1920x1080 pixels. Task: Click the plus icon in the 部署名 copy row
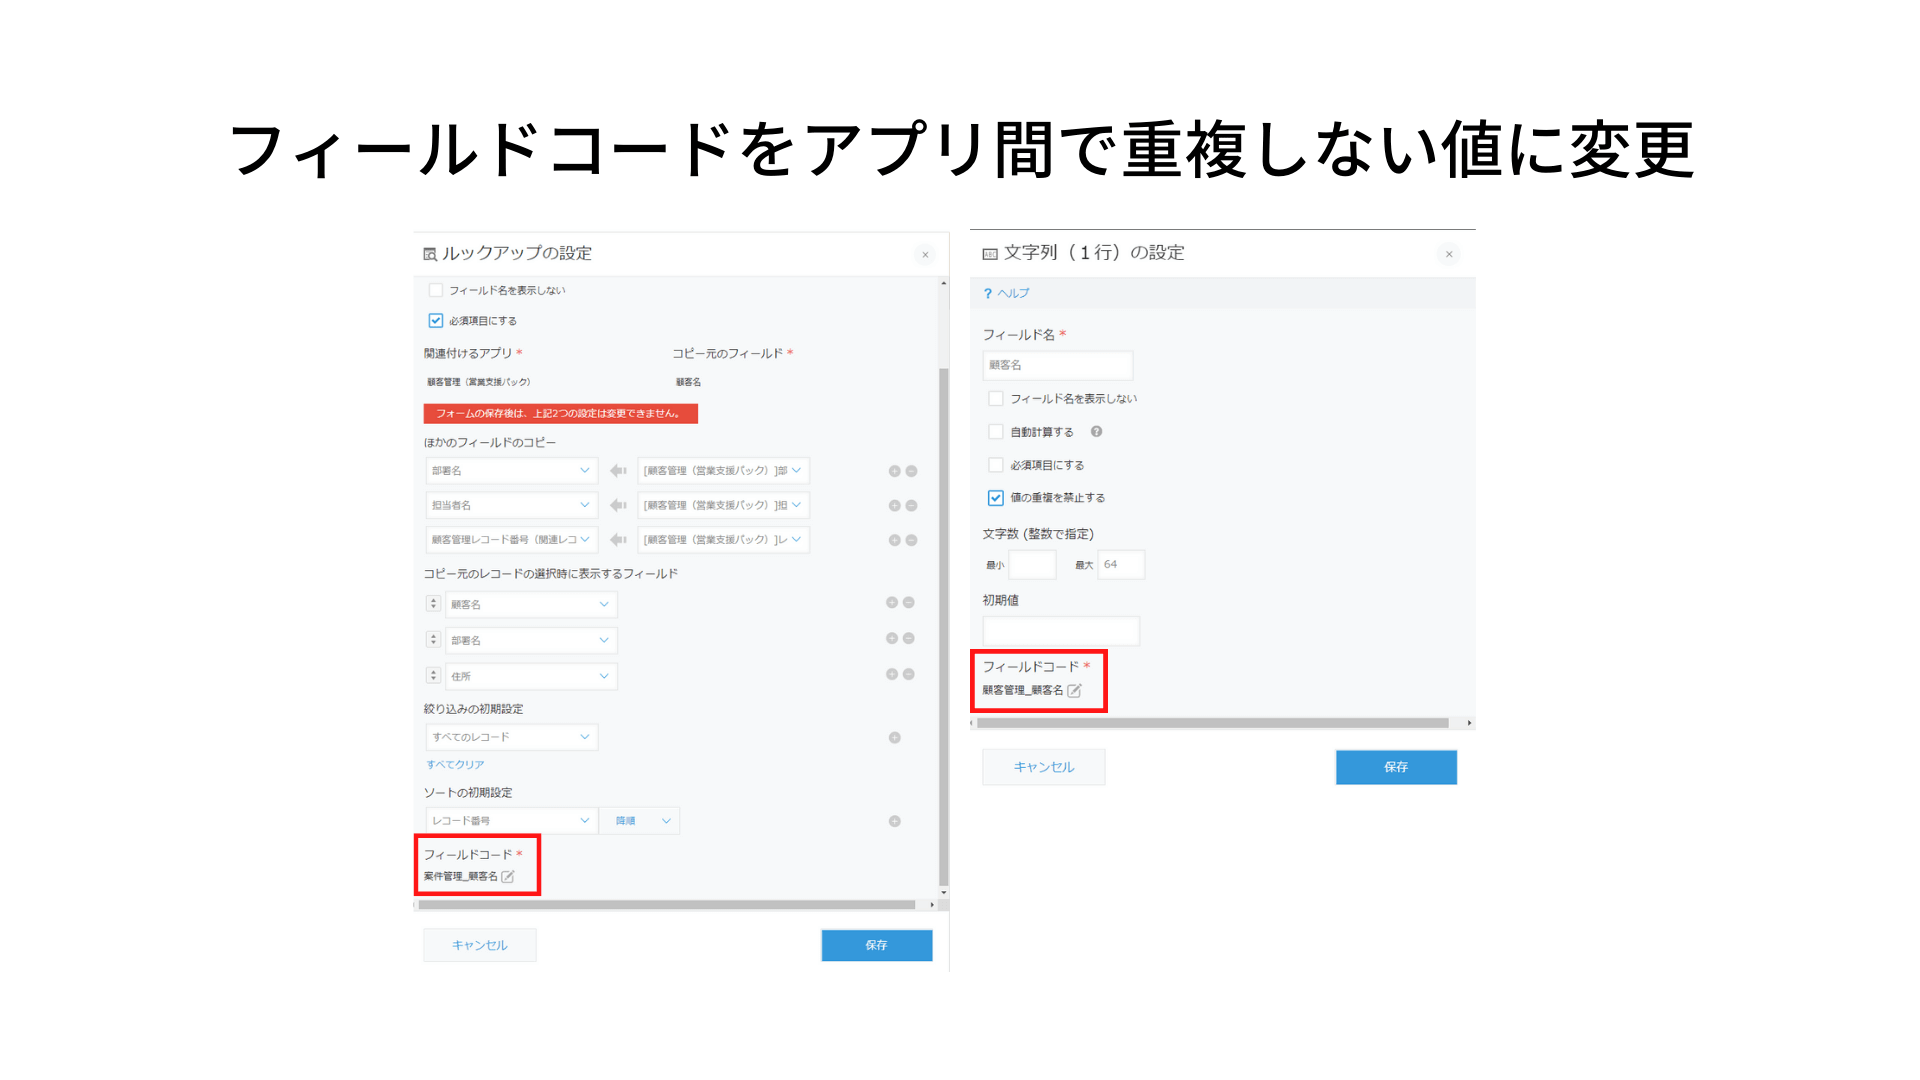pos(894,471)
